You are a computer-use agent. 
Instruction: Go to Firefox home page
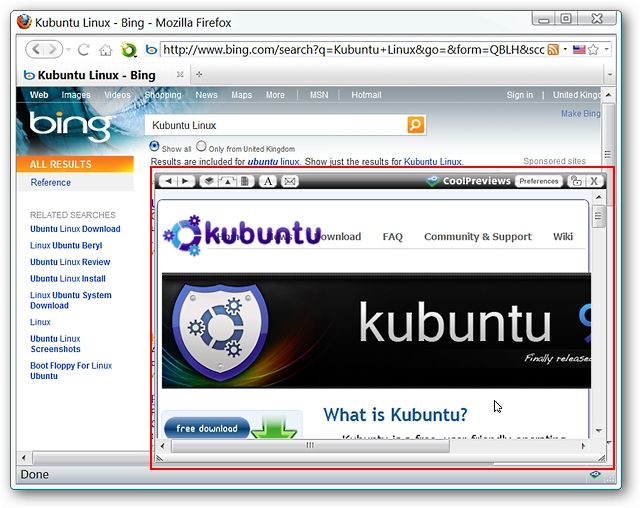tap(105, 50)
